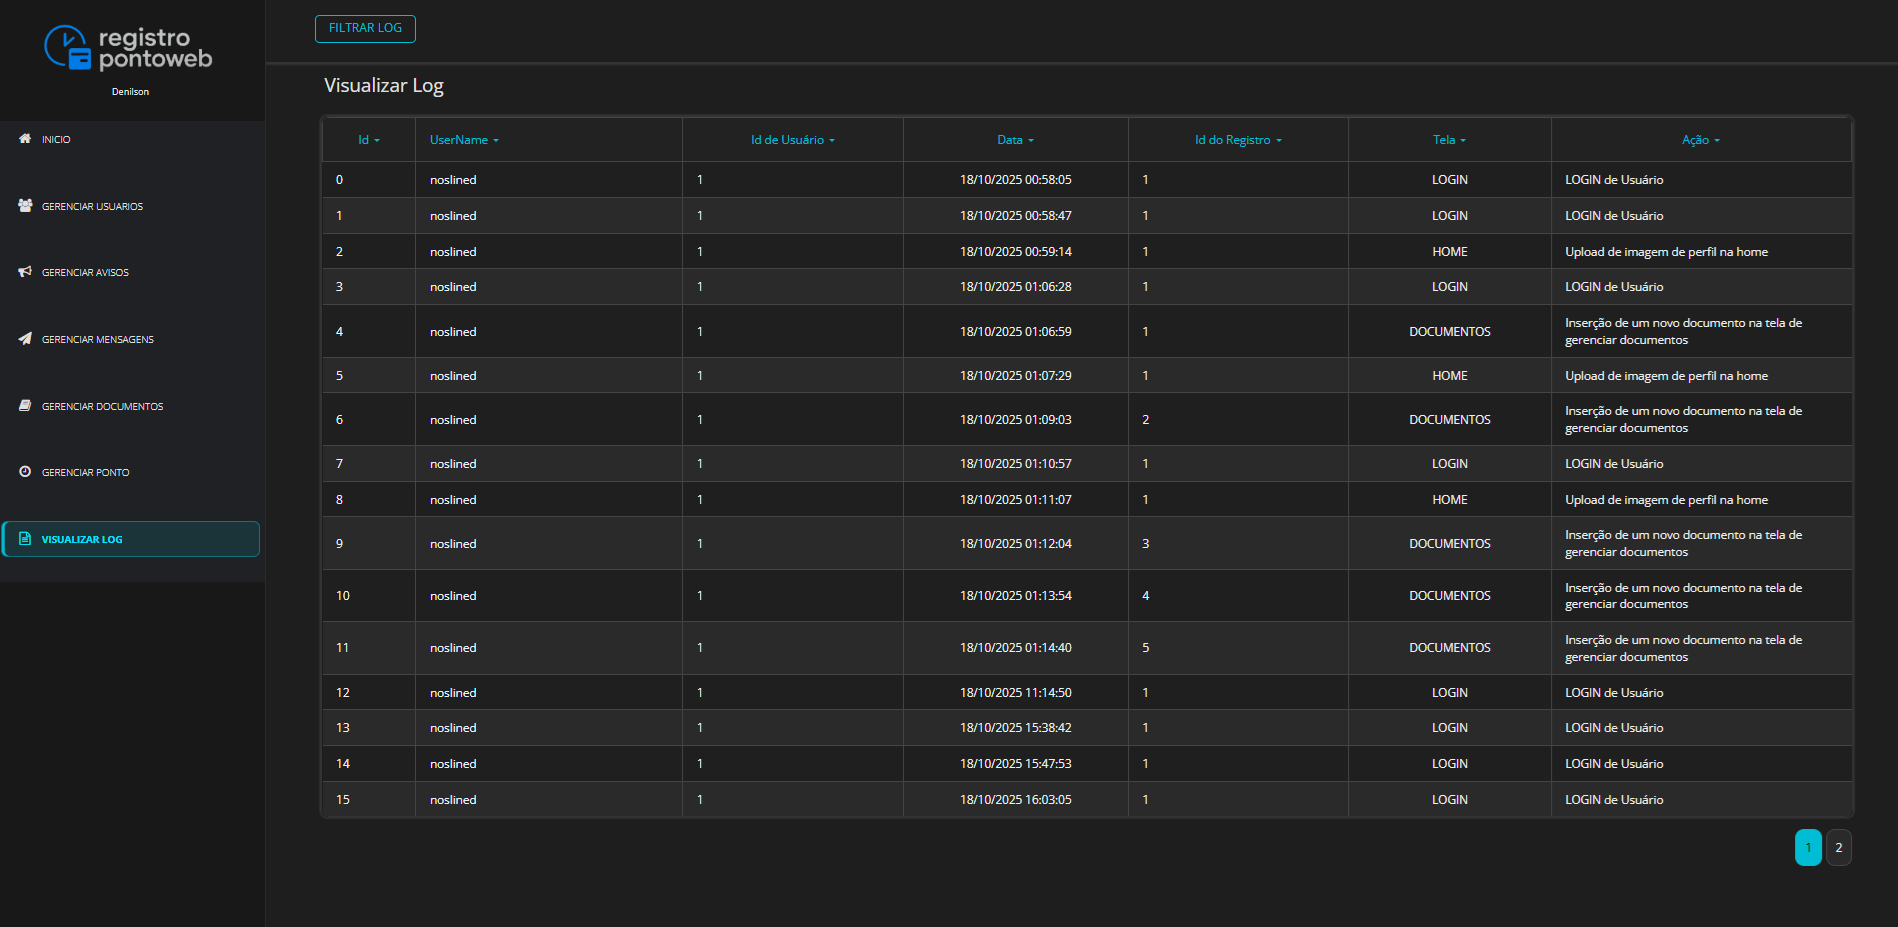The height and width of the screenshot is (927, 1898).
Task: Open the Gerenciar Mensagens menu item
Action: pos(98,340)
